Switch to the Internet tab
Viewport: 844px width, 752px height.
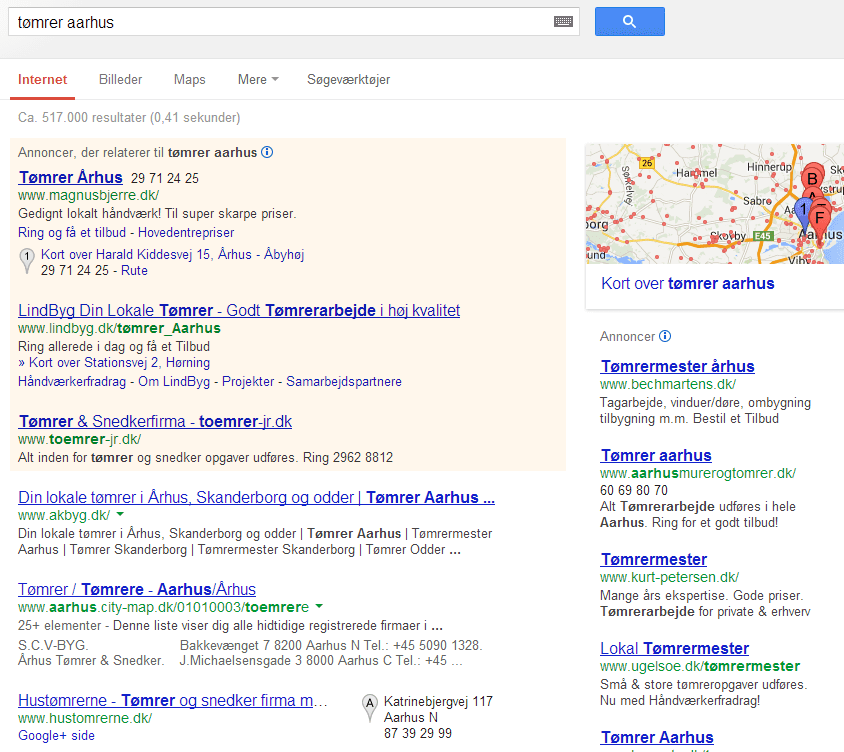point(43,80)
